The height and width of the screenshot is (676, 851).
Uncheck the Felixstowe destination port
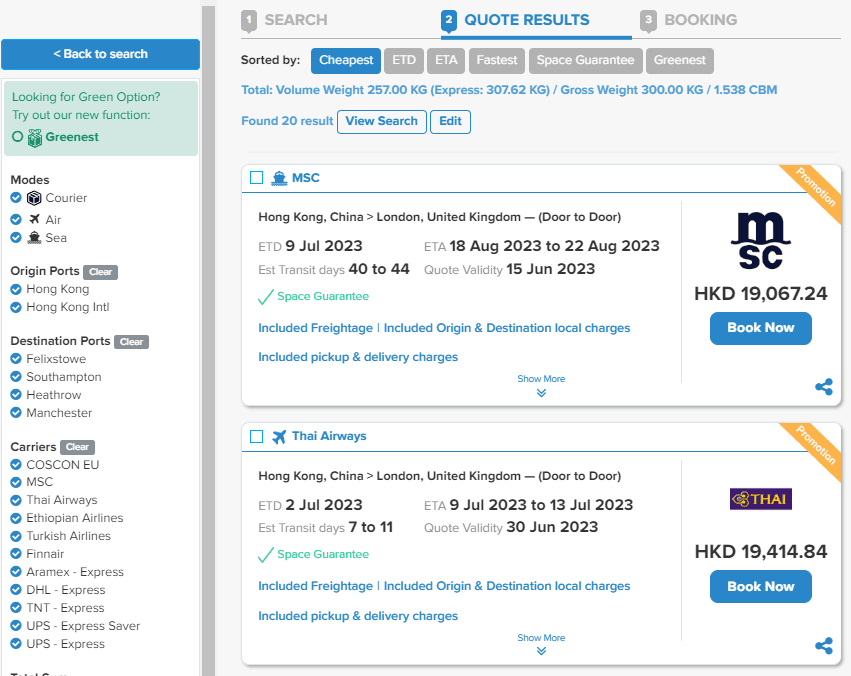16,359
